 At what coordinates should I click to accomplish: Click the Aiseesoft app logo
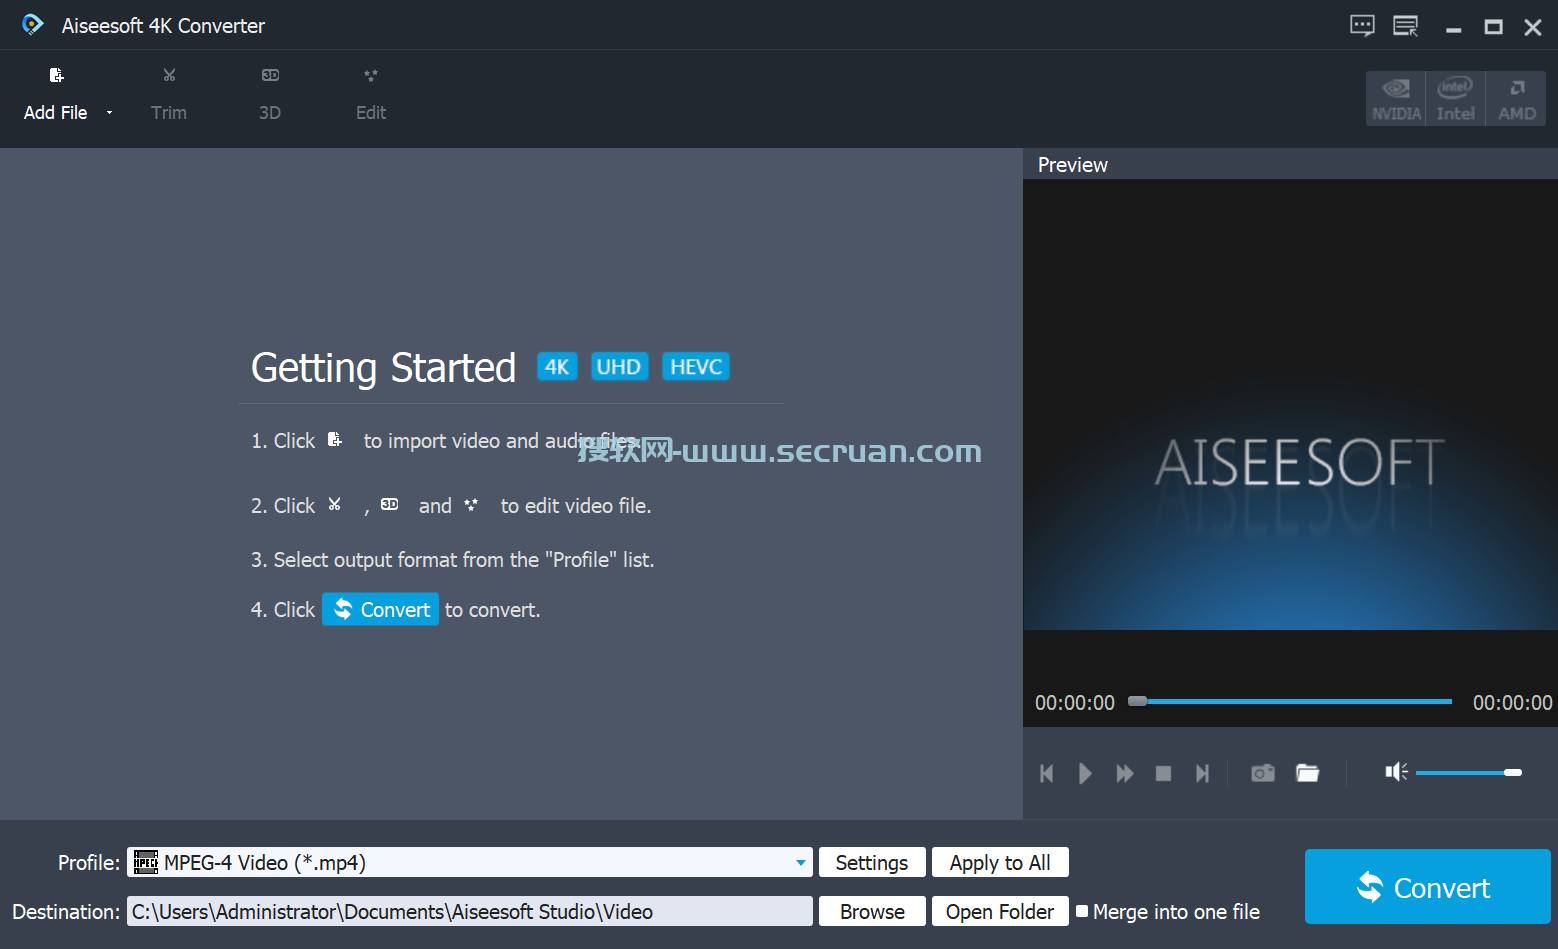click(33, 25)
